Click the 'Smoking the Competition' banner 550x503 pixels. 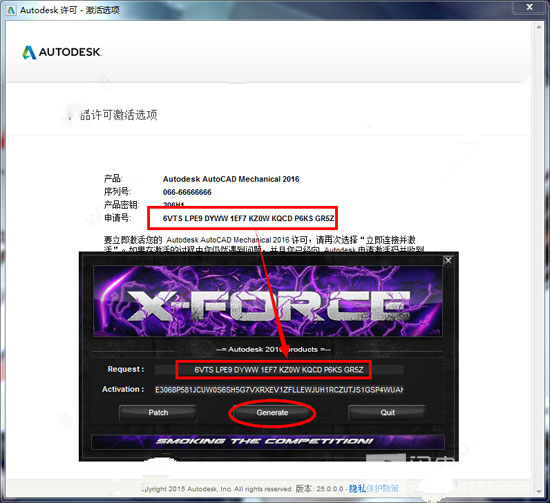click(x=268, y=442)
